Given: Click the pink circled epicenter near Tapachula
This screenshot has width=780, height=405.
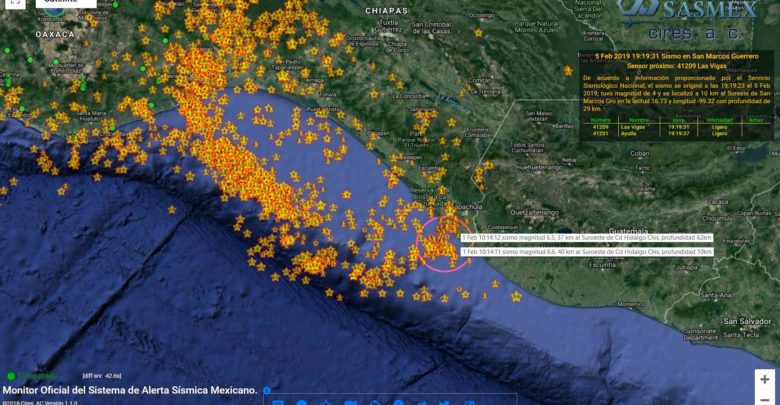Looking at the screenshot, I should (x=441, y=243).
